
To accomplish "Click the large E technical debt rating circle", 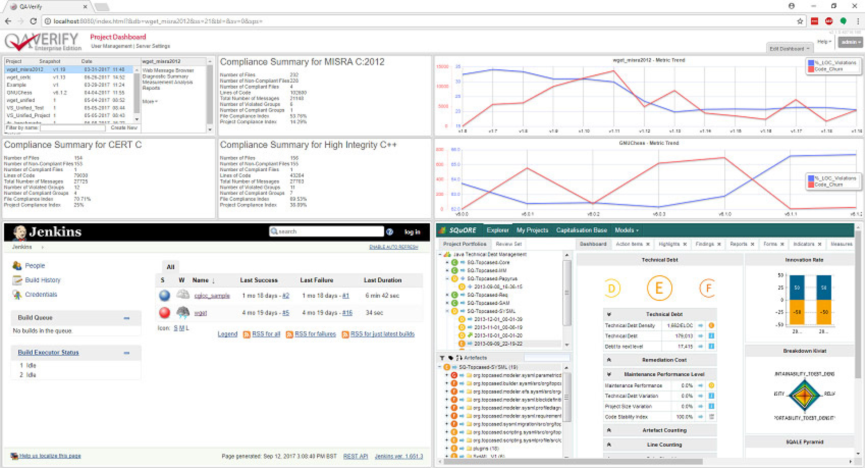I will [x=659, y=288].
